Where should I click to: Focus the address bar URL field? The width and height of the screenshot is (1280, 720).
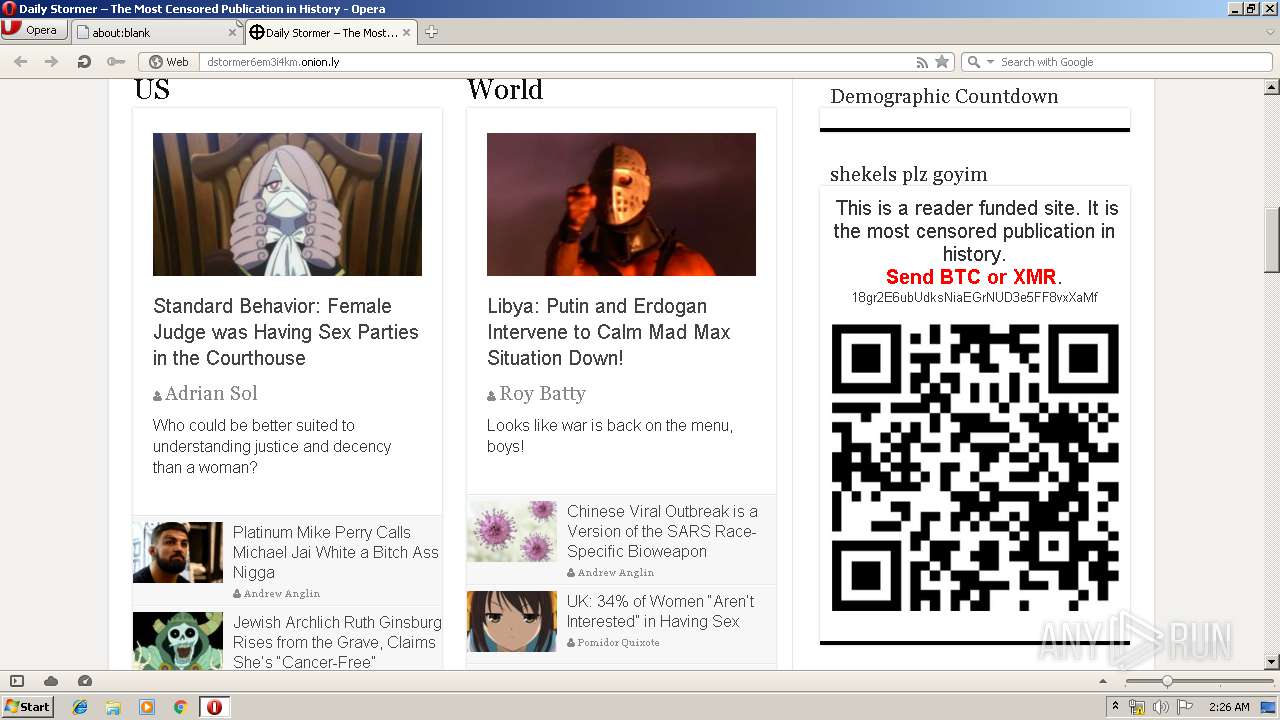555,62
